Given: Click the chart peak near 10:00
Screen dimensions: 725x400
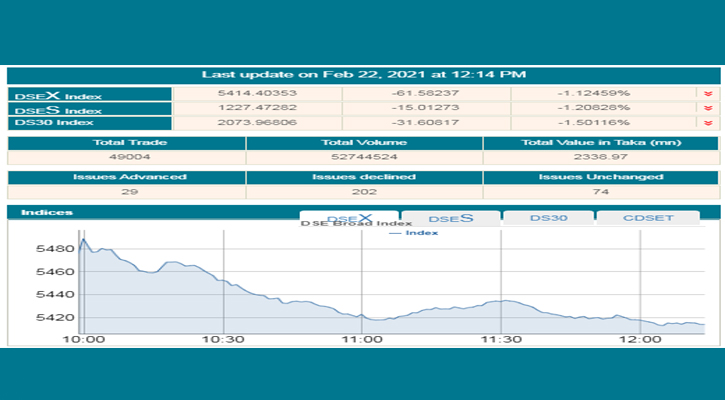Looking at the screenshot, I should point(84,240).
